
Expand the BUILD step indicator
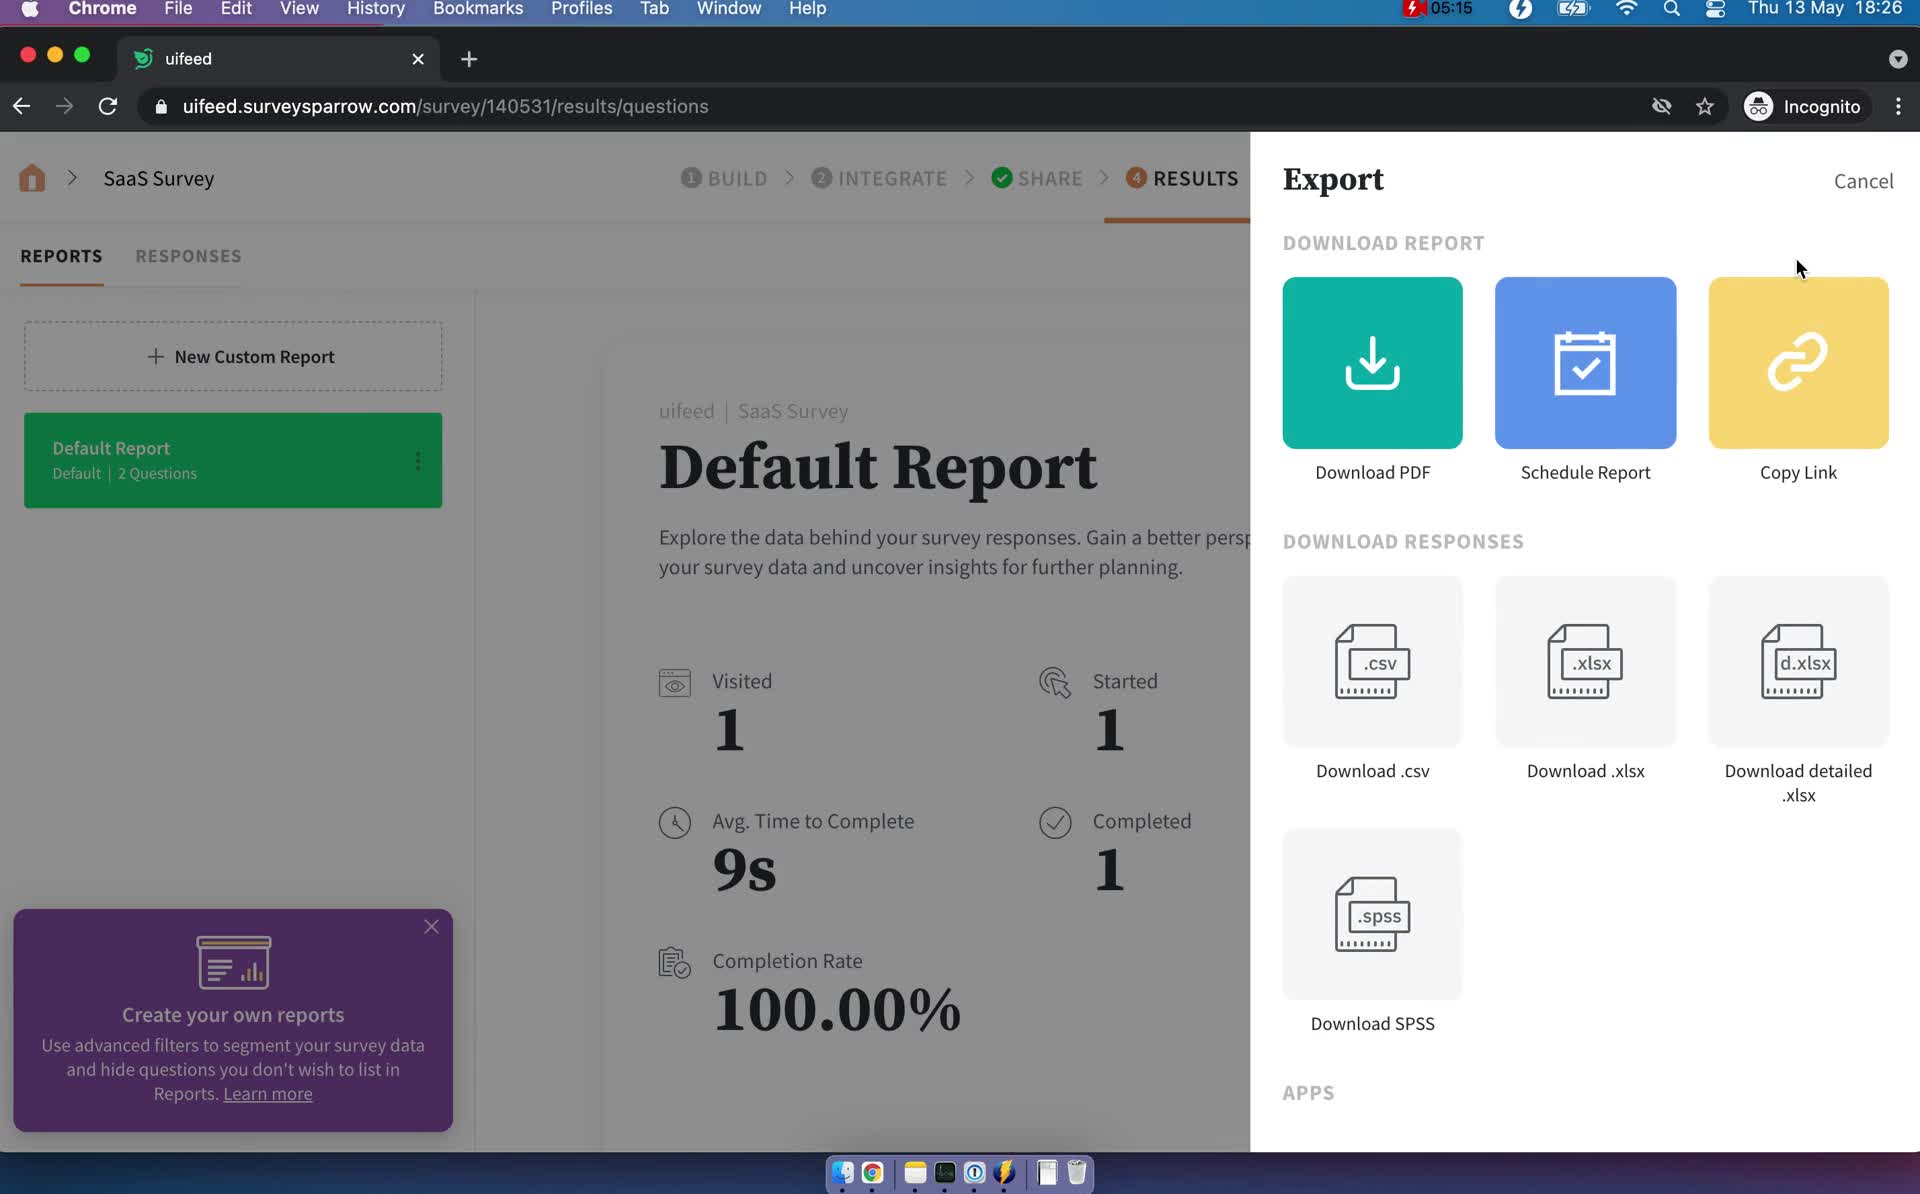coord(723,177)
